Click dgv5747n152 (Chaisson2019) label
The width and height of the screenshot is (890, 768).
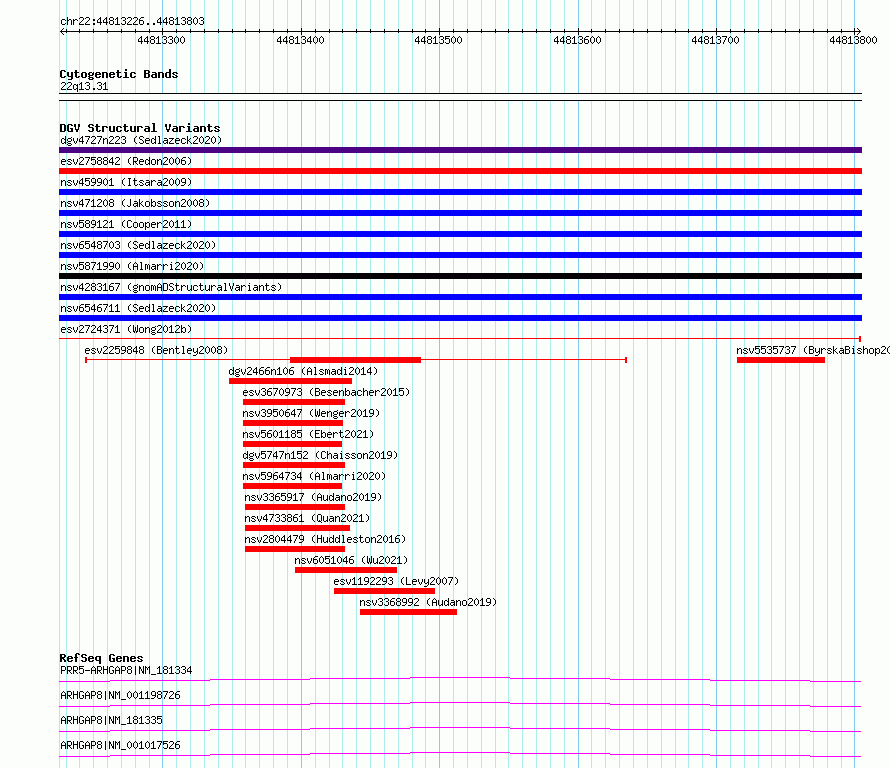point(320,455)
